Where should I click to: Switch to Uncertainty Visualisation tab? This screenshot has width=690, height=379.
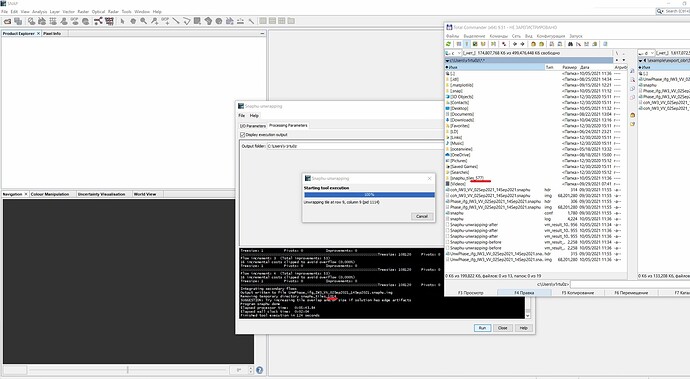(102, 194)
